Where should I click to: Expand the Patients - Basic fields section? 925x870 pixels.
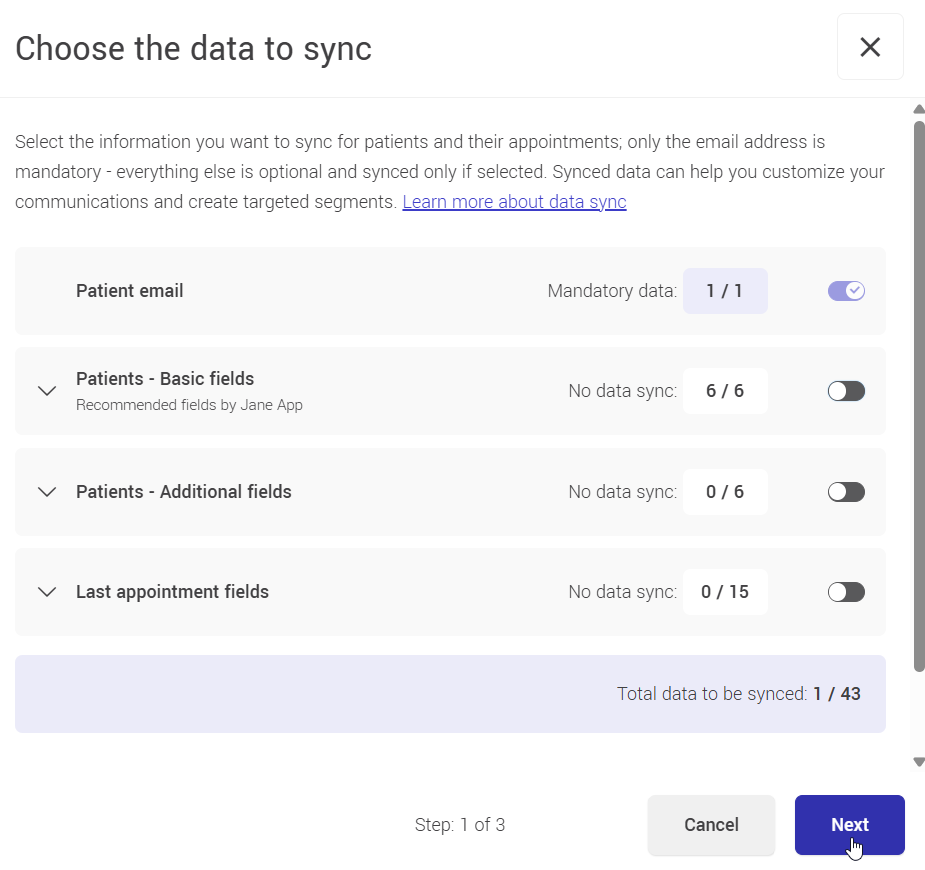[x=46, y=391]
